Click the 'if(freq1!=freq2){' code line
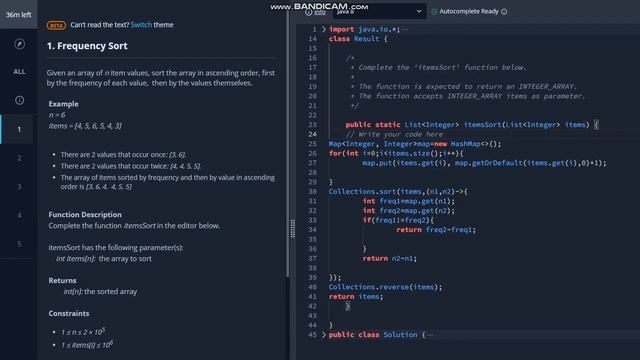This screenshot has height=360, width=640. pos(398,220)
